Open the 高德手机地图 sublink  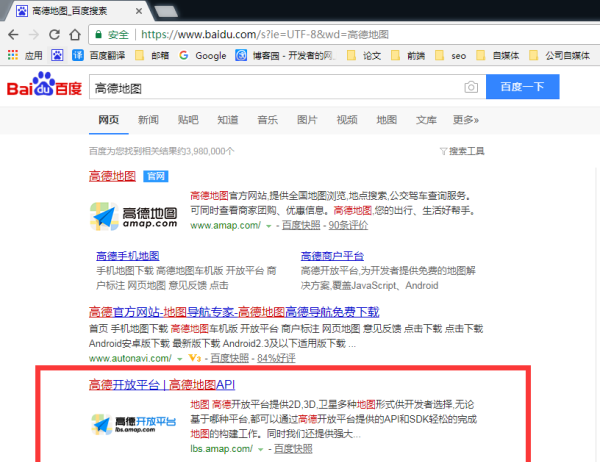[128, 255]
